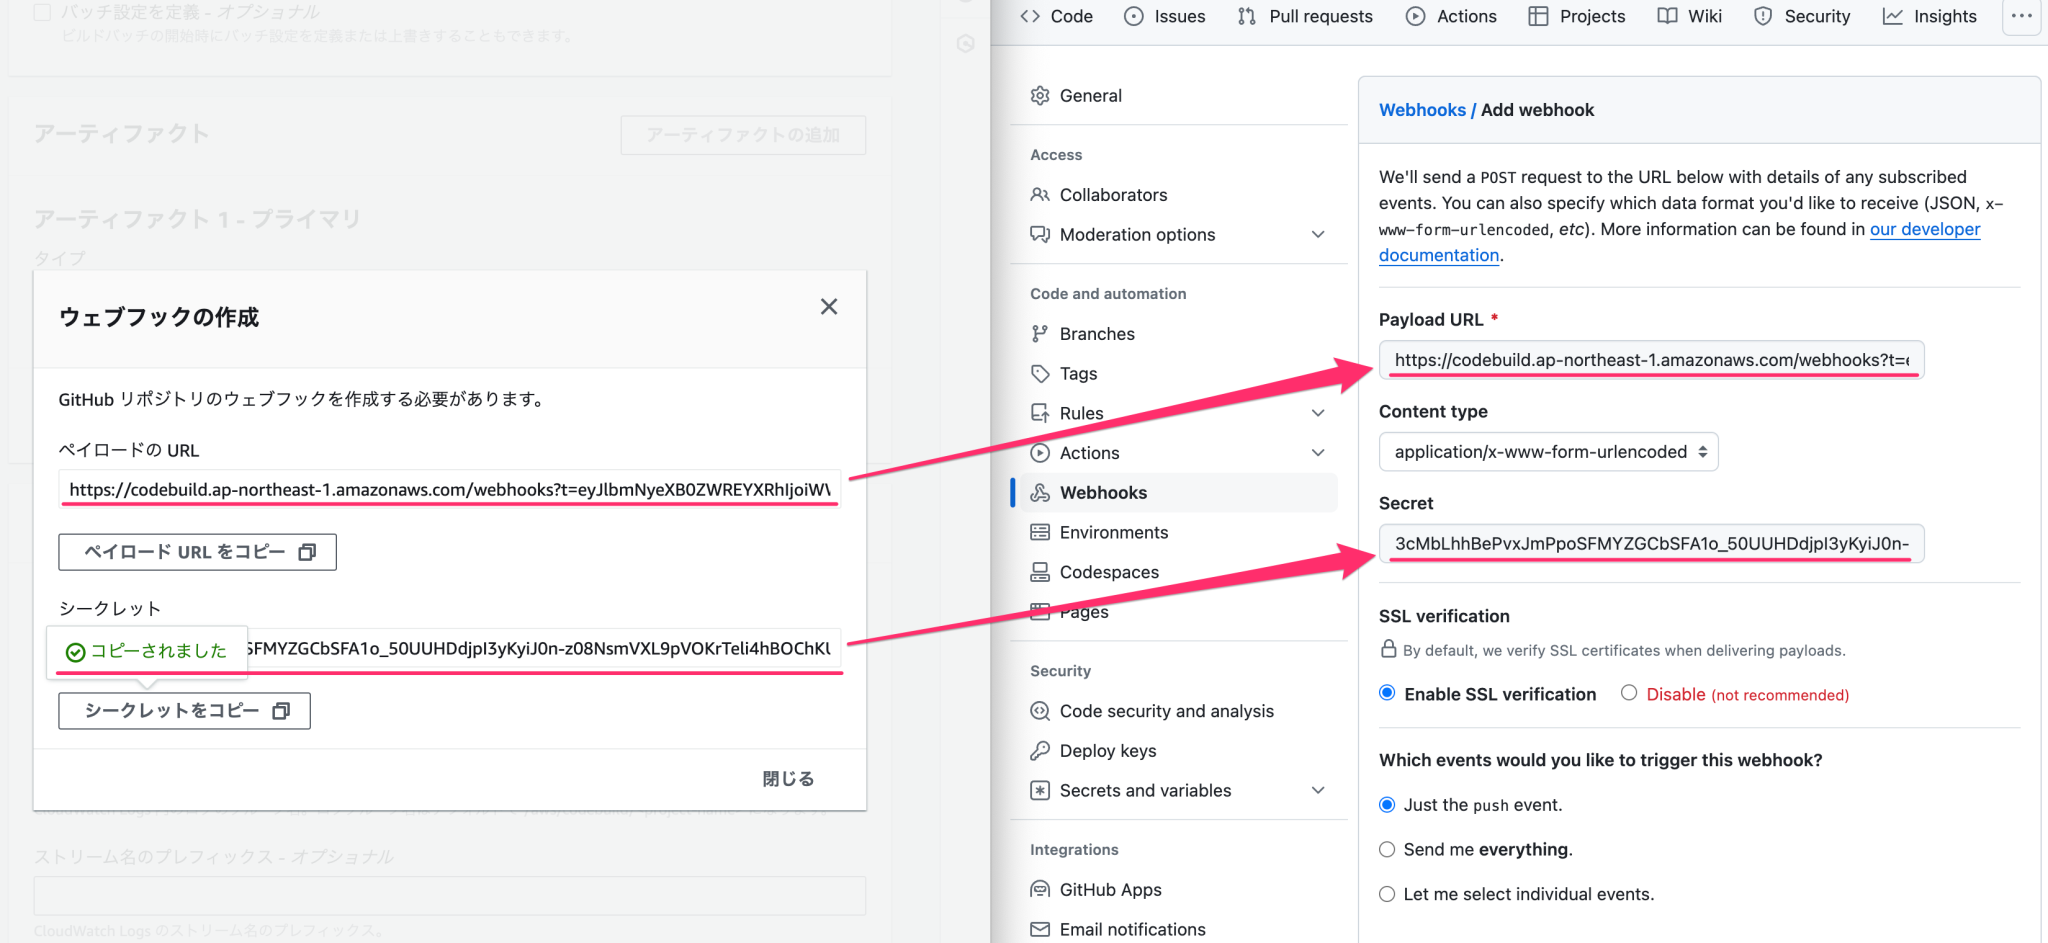Select Deploy keys in the sidebar

pos(1107,750)
